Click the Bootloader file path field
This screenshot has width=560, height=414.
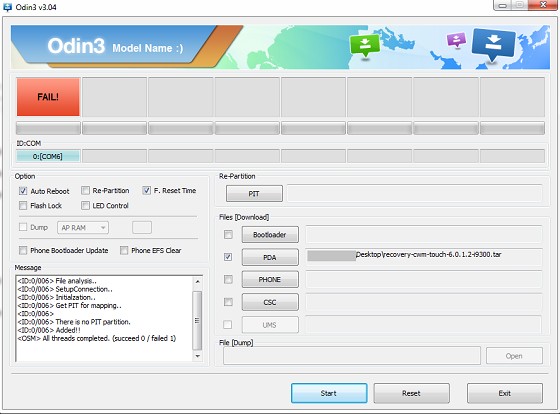click(424, 234)
